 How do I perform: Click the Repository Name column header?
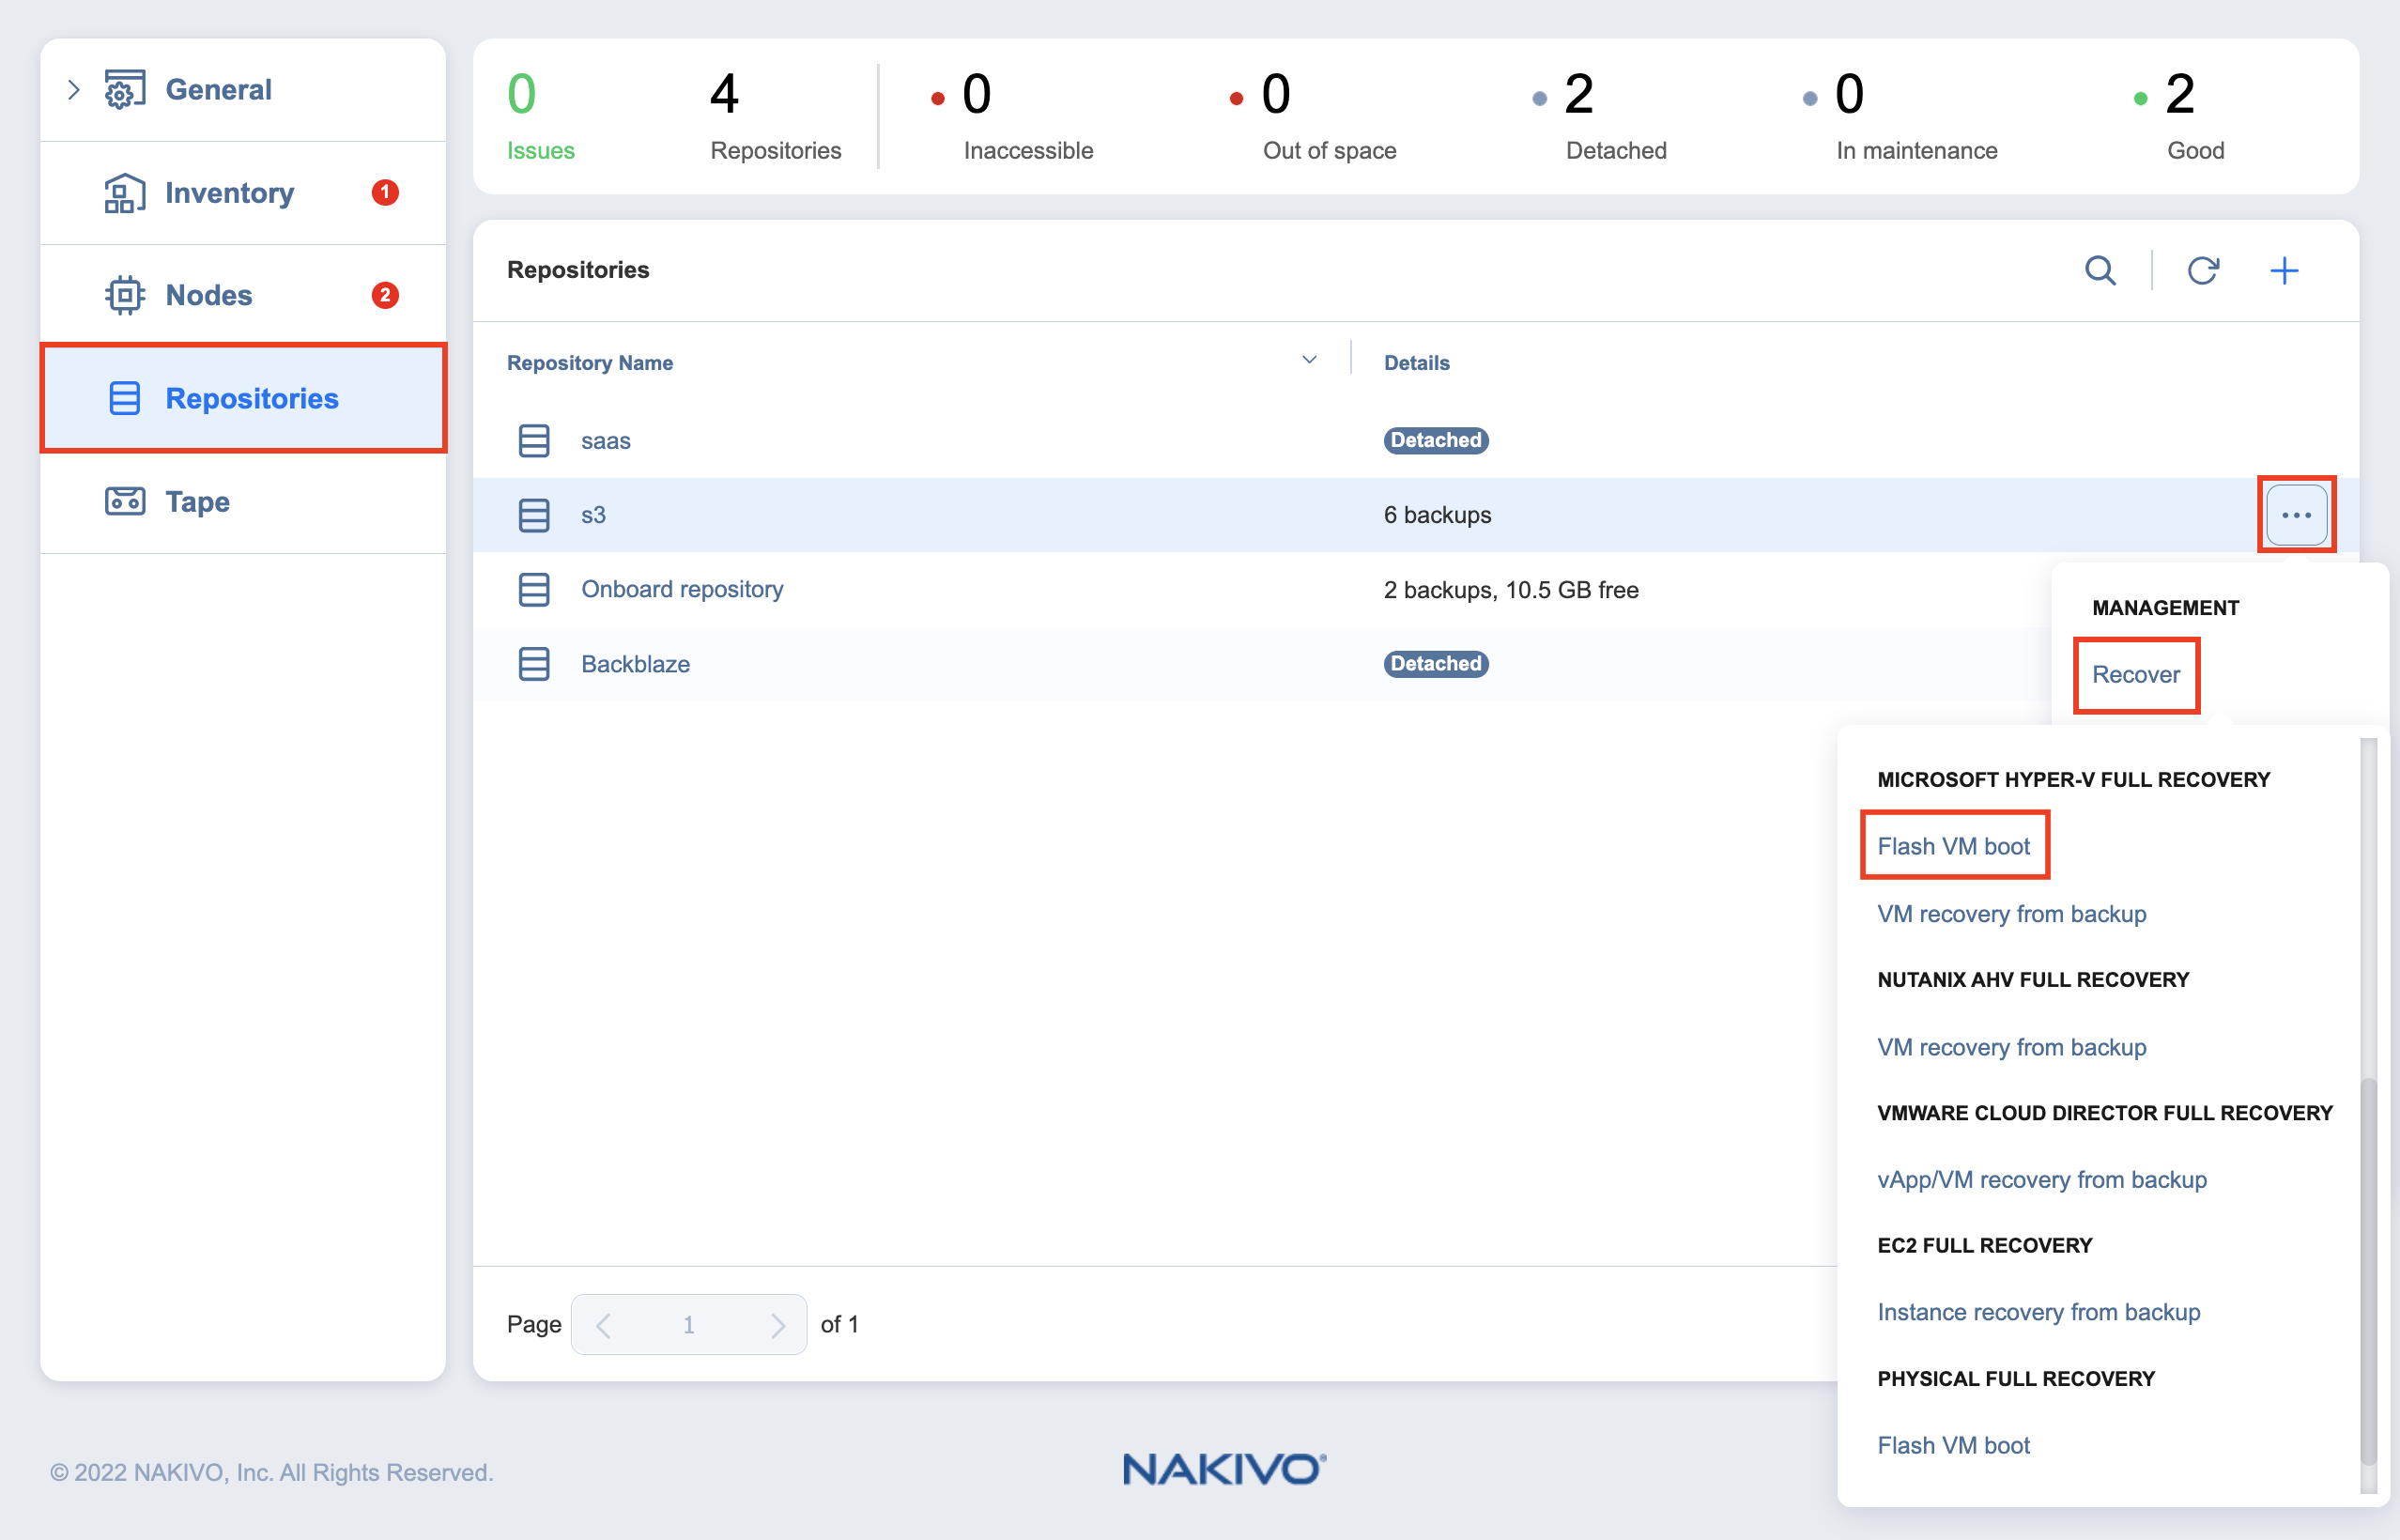(590, 363)
